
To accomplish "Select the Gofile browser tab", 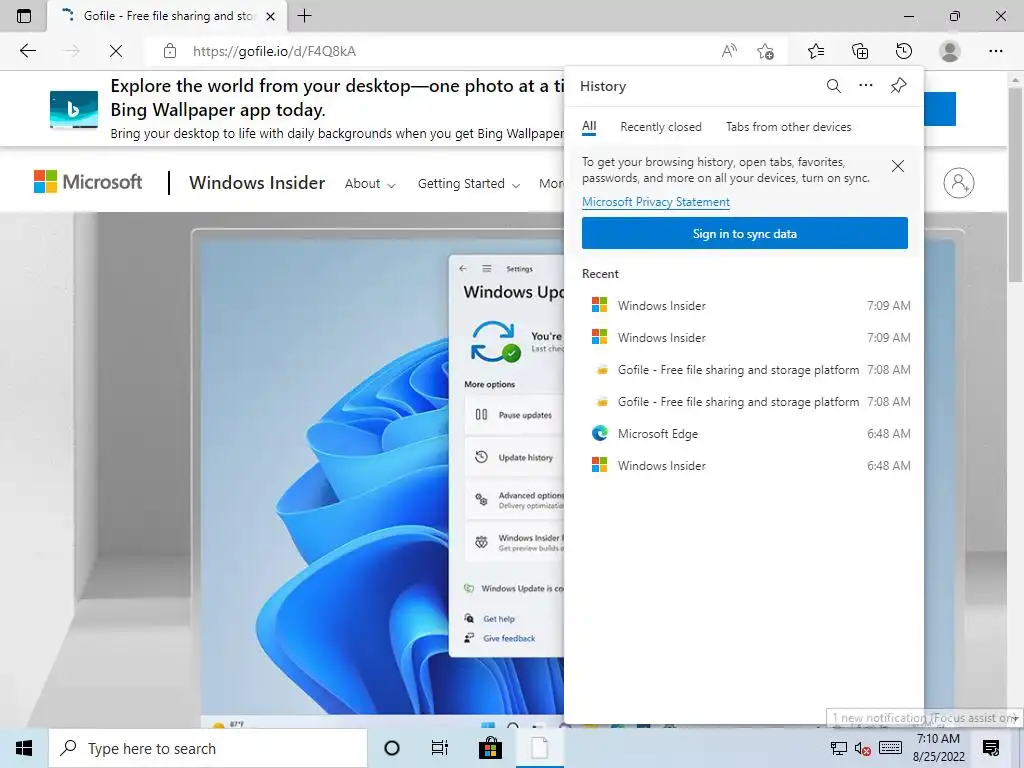I will coord(167,16).
